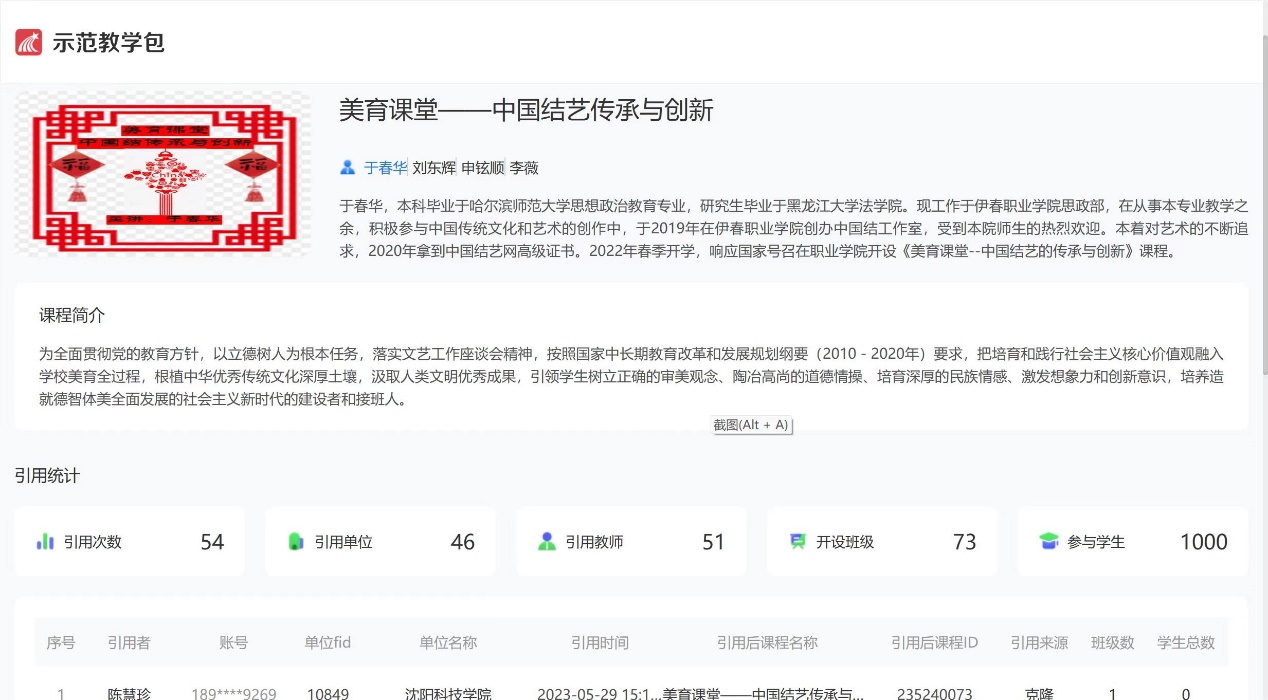Viewport: 1268px width, 700px height.
Task: Open the course cover thumbnail image
Action: pyautogui.click(x=163, y=174)
